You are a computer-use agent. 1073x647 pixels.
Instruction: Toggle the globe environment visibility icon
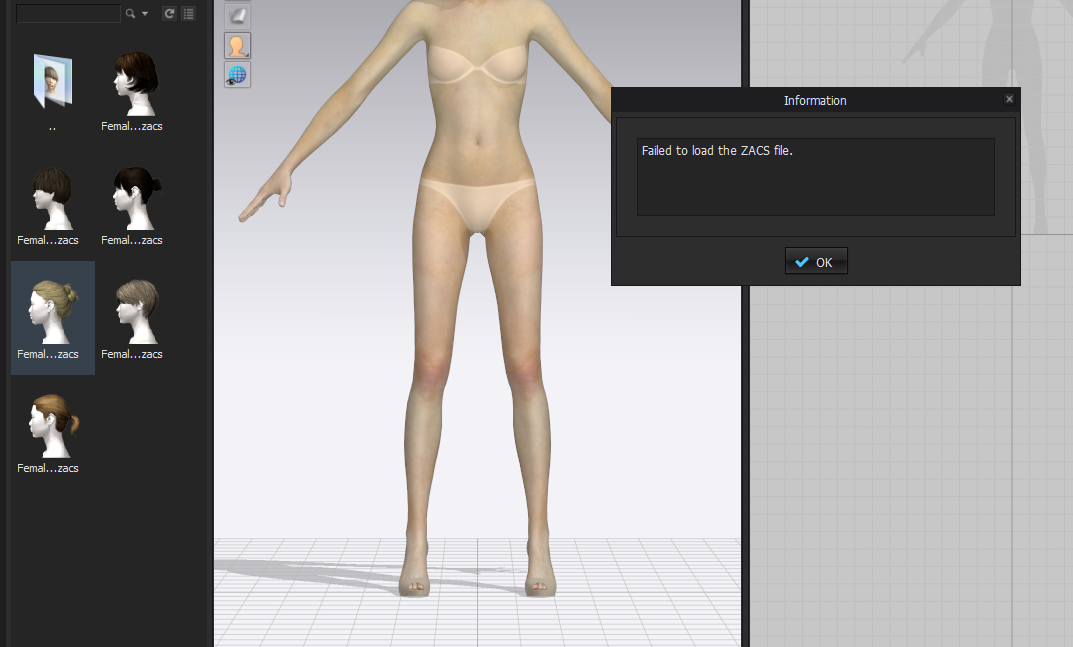[237, 75]
